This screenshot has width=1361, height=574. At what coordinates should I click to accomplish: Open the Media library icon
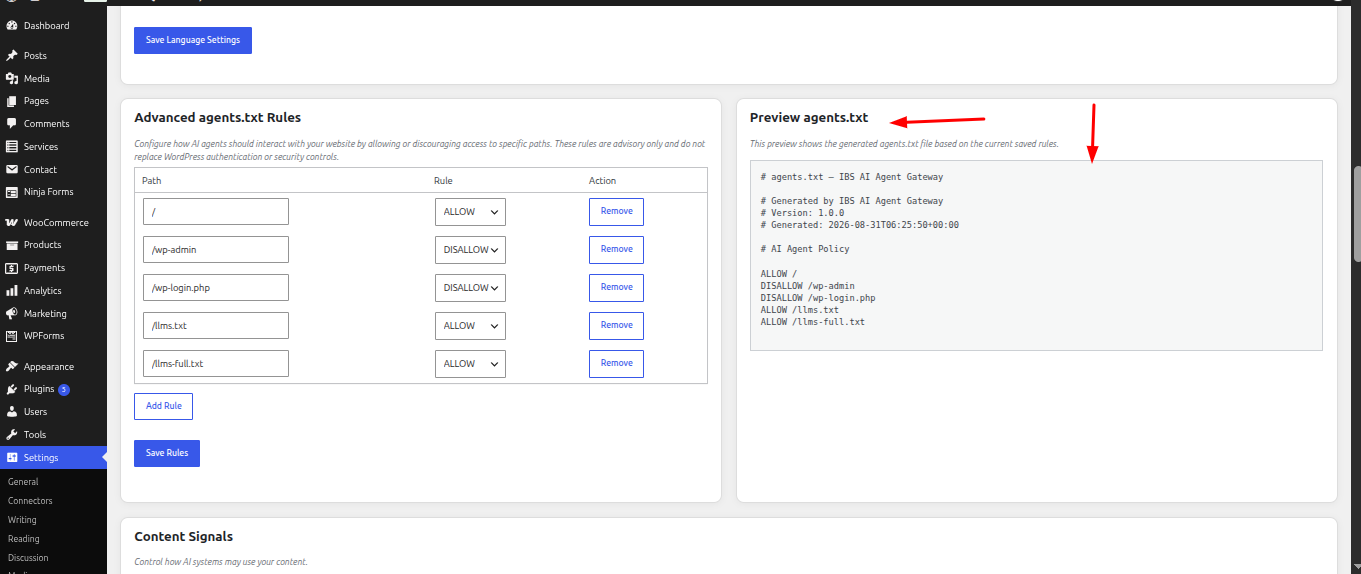pos(12,78)
